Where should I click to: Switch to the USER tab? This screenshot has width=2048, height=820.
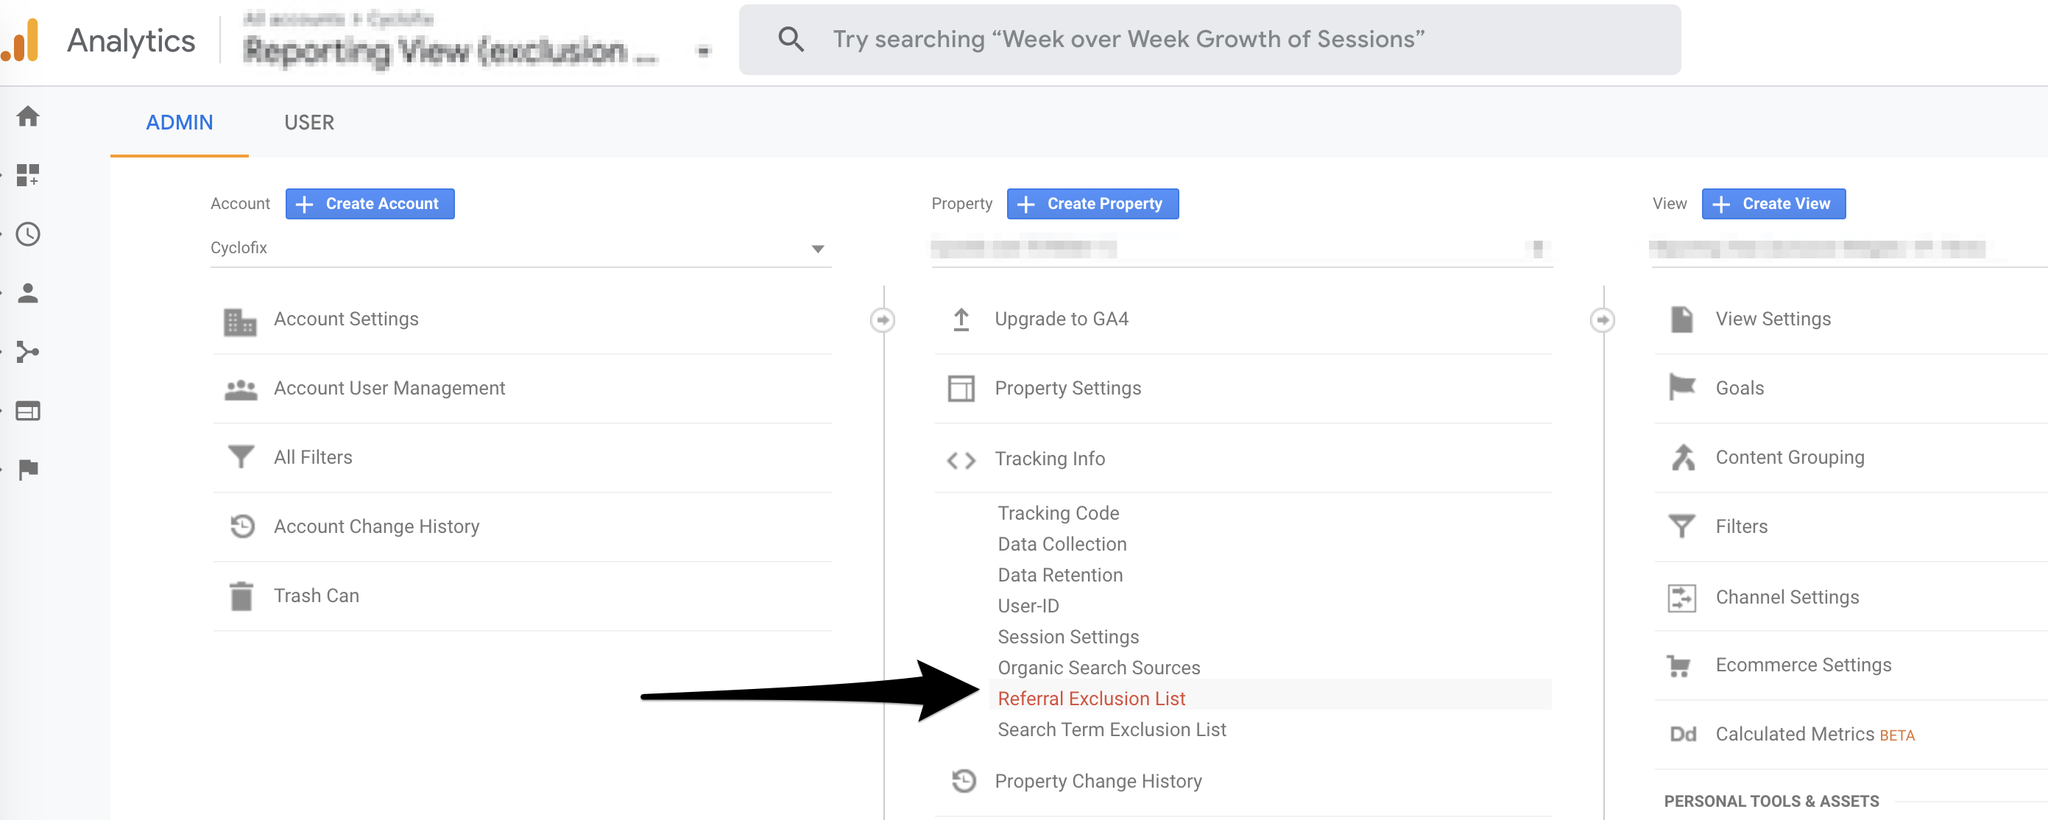tap(309, 122)
